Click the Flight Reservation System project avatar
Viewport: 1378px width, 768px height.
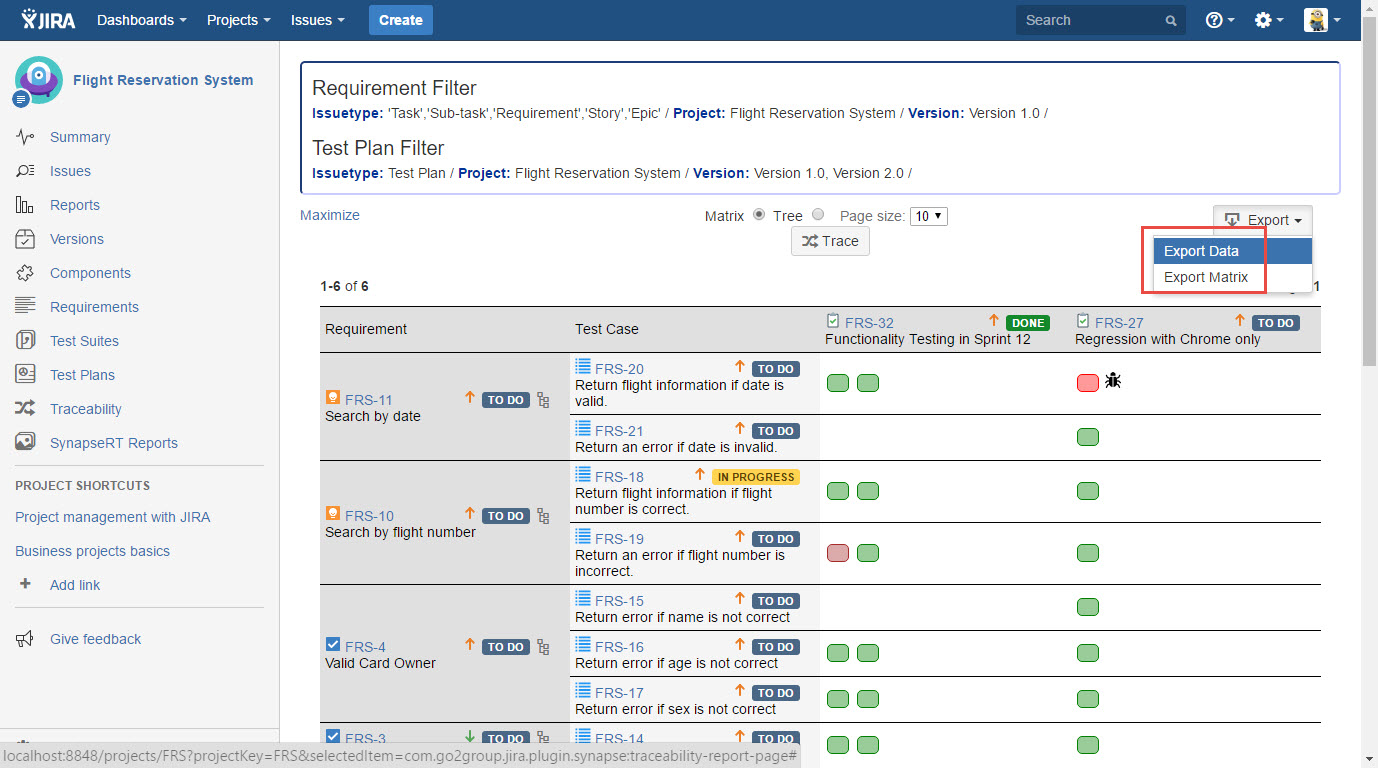click(x=38, y=80)
